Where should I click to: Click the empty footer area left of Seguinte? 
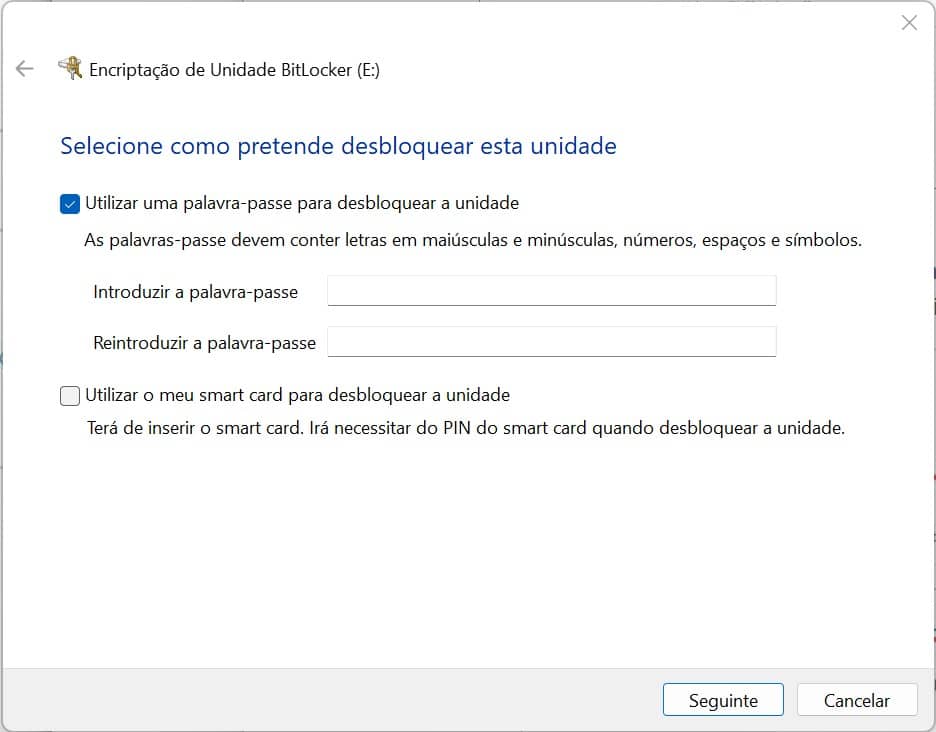pos(330,700)
